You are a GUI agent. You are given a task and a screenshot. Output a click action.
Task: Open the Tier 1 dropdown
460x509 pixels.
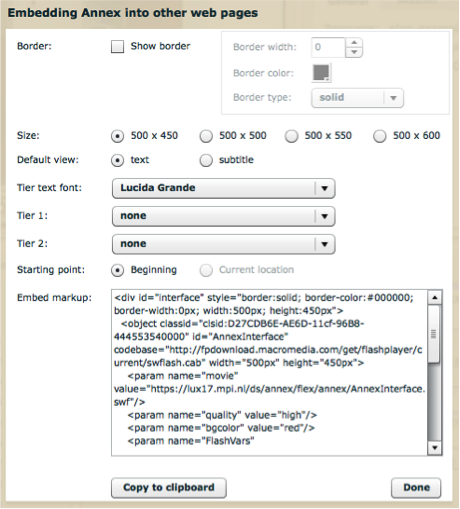pos(223,216)
